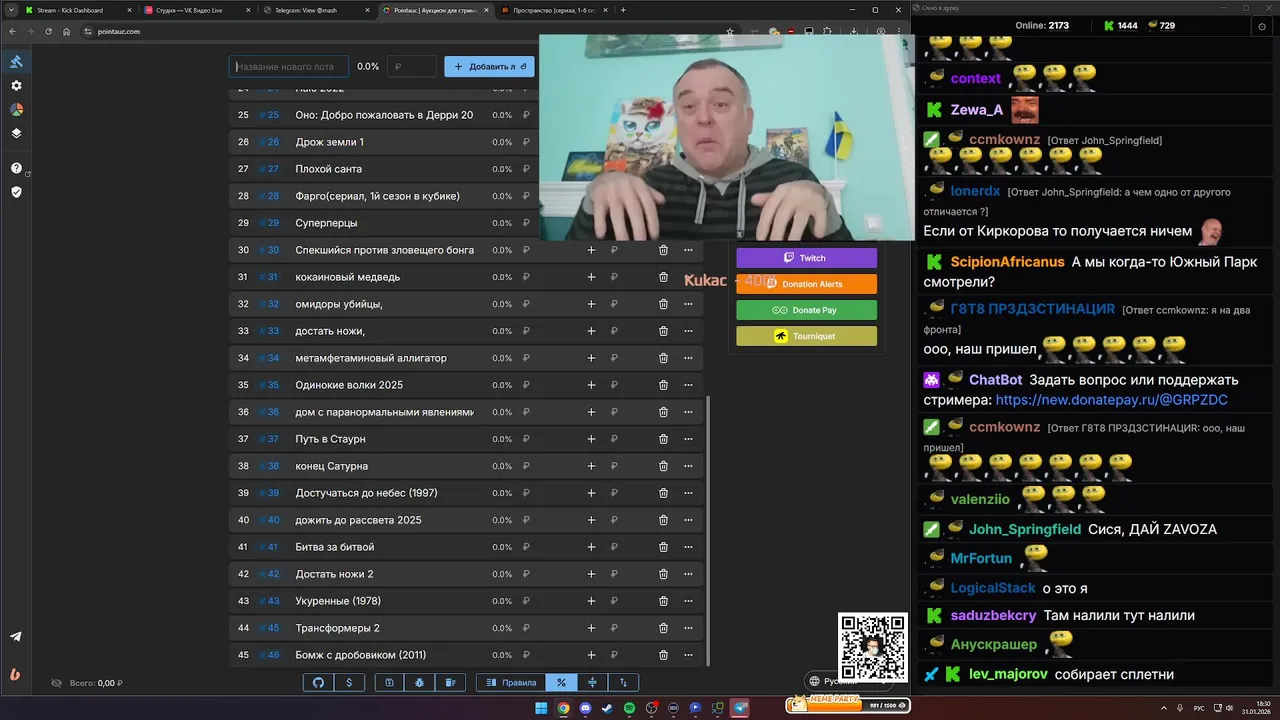Click the dollar sign button in bottom toolbar

point(349,682)
